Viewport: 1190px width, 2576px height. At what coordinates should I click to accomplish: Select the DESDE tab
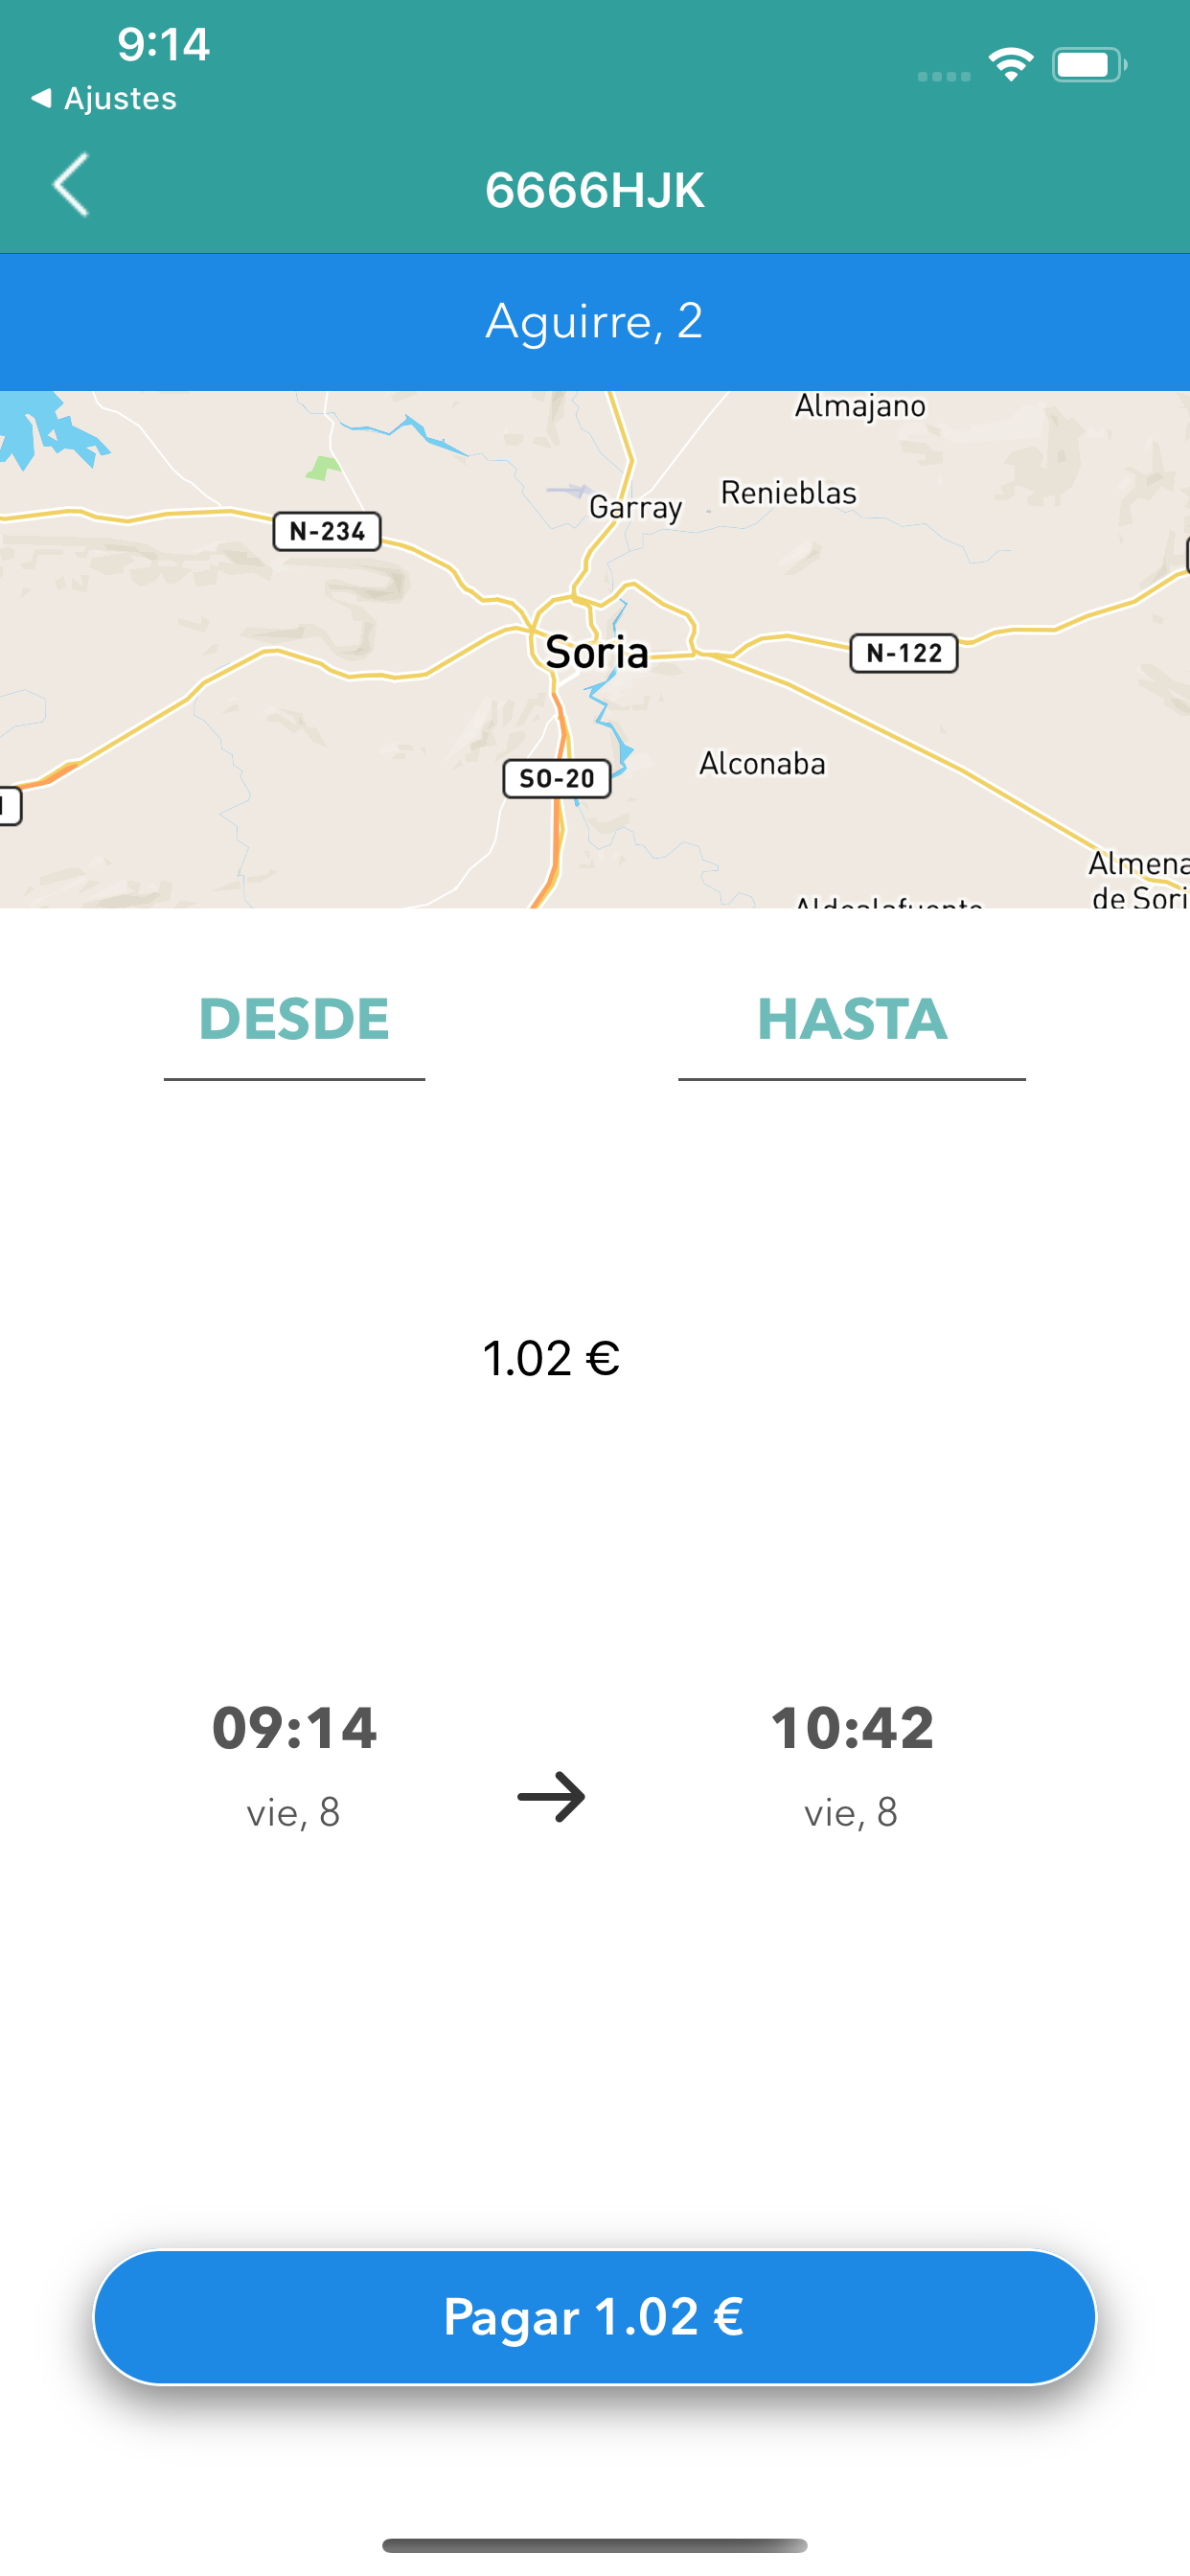pos(294,1020)
